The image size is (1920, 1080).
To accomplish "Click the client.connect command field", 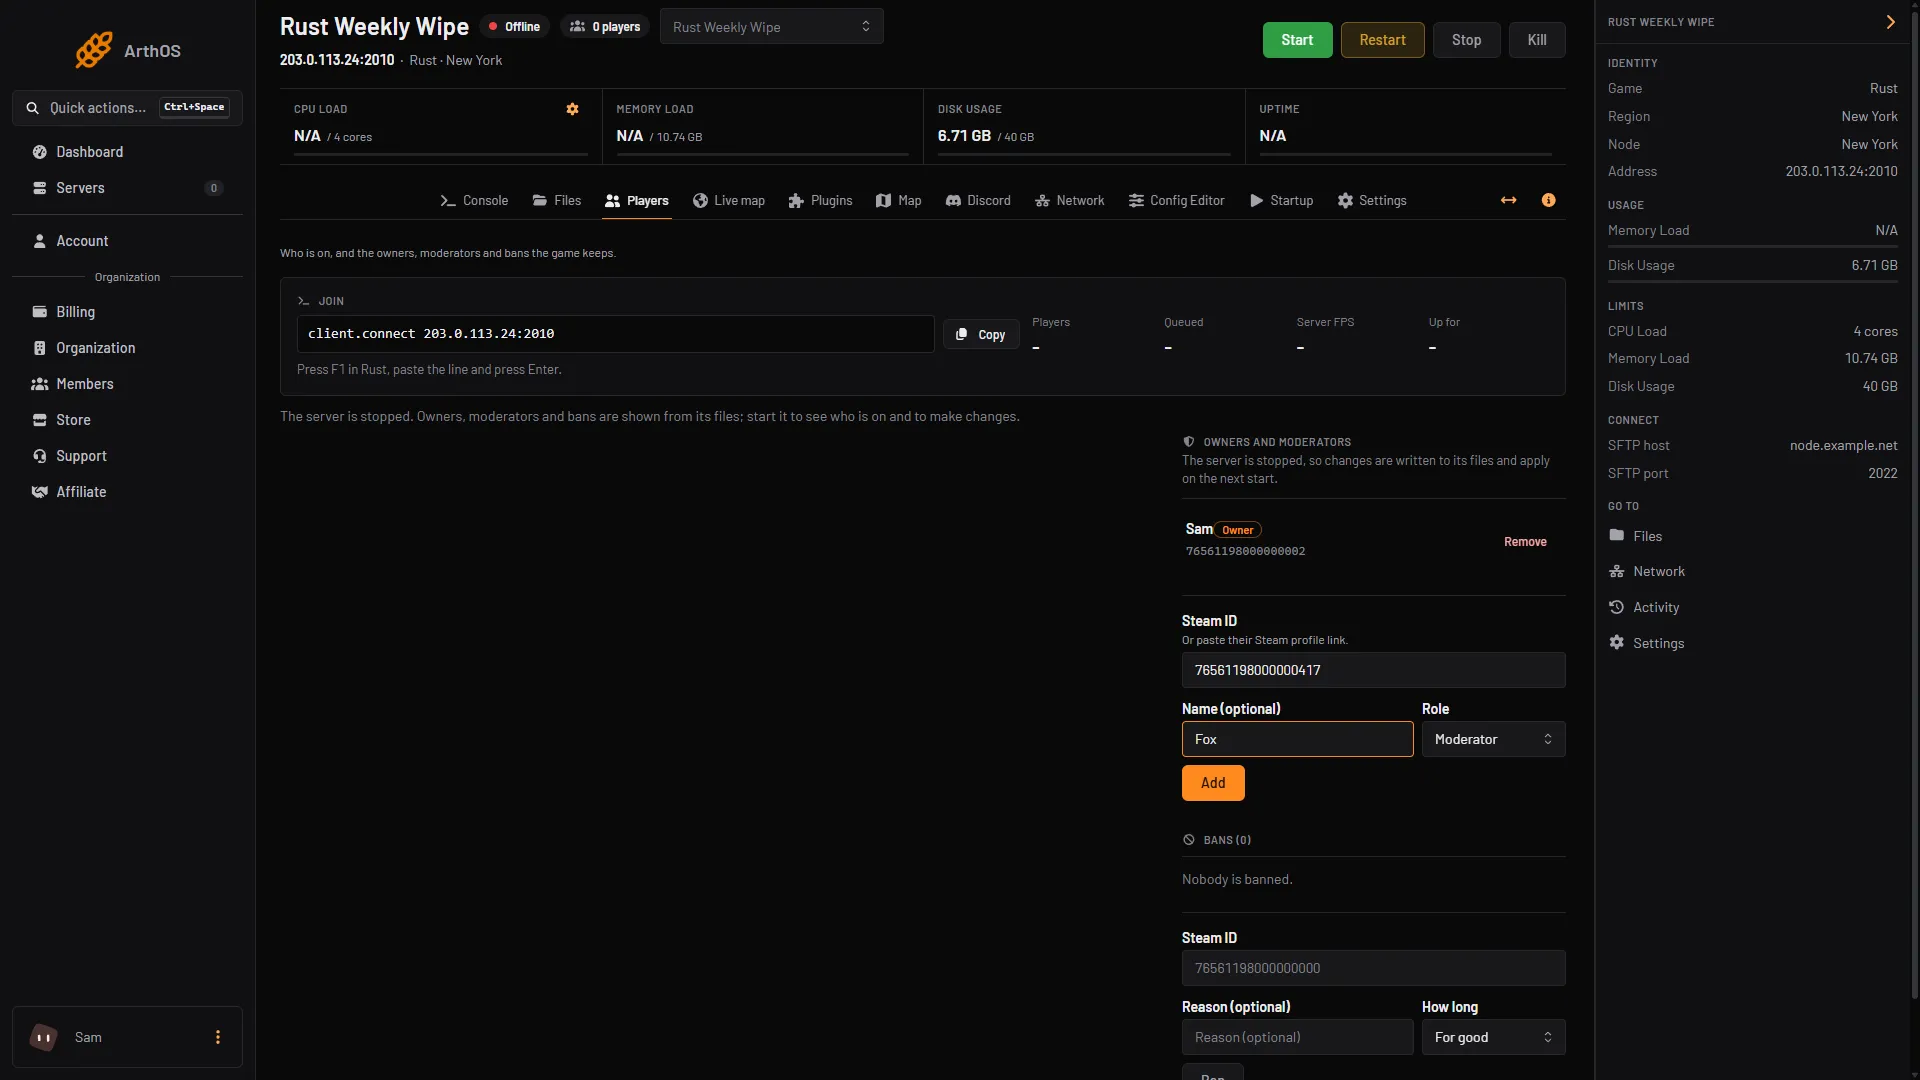I will pyautogui.click(x=615, y=334).
